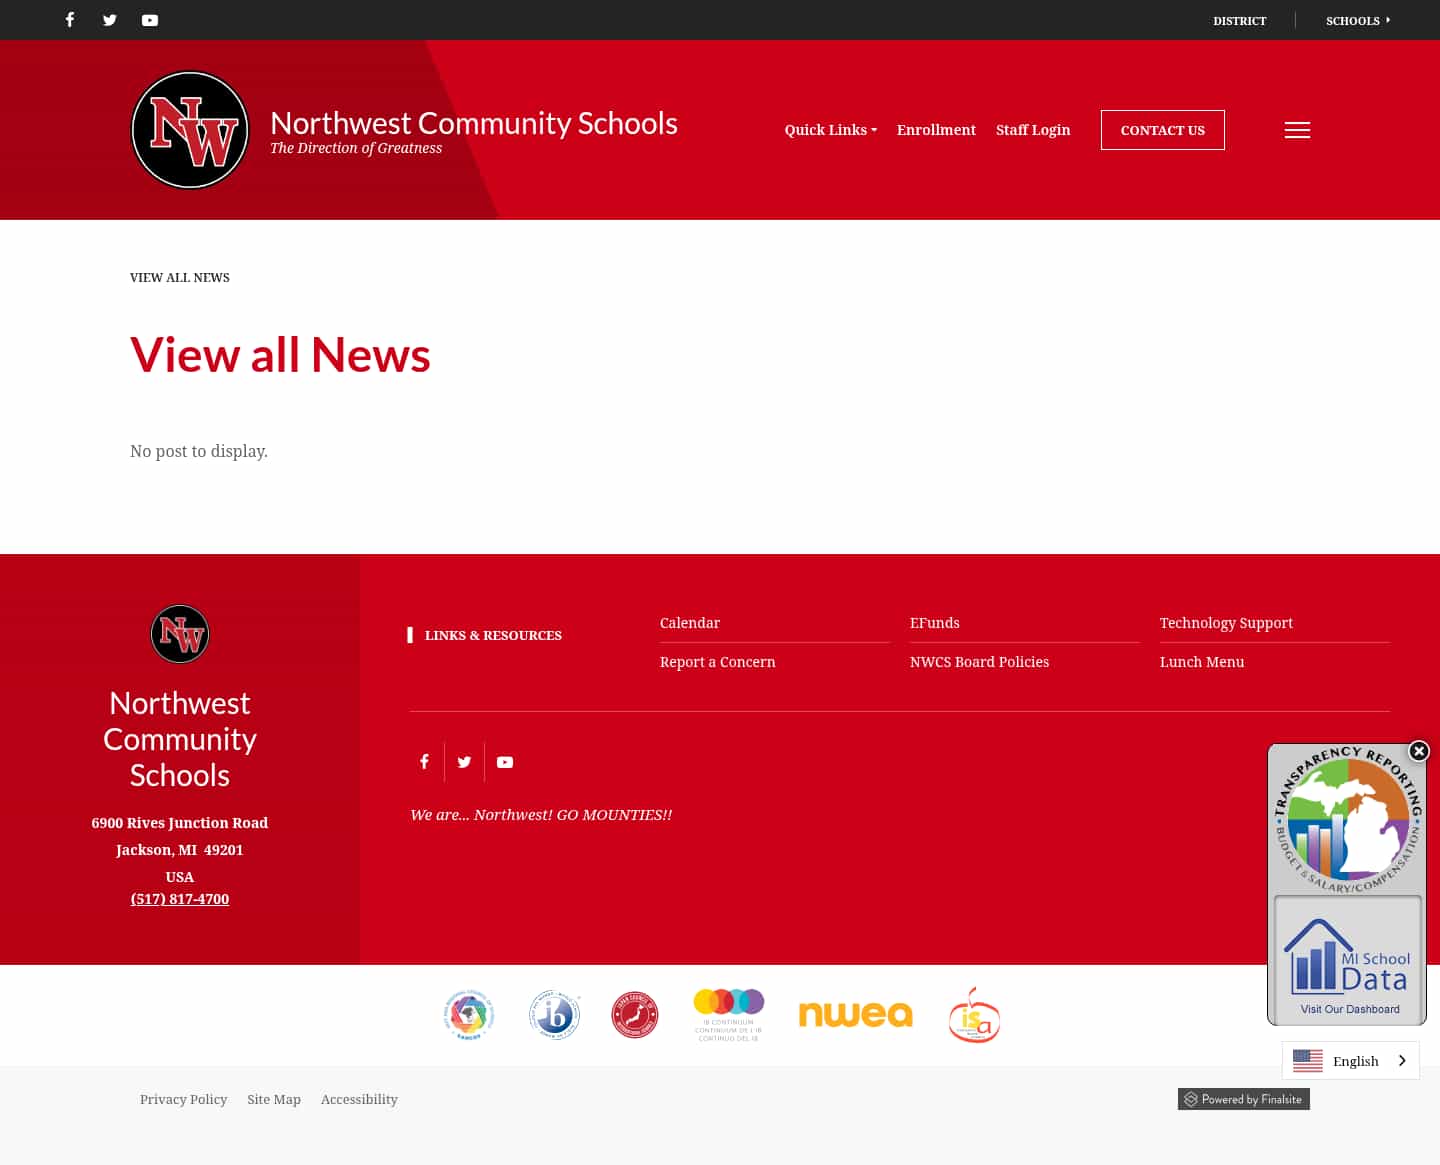Open the Facebook page via header icon
Viewport: 1440px width, 1165px height.
(69, 20)
